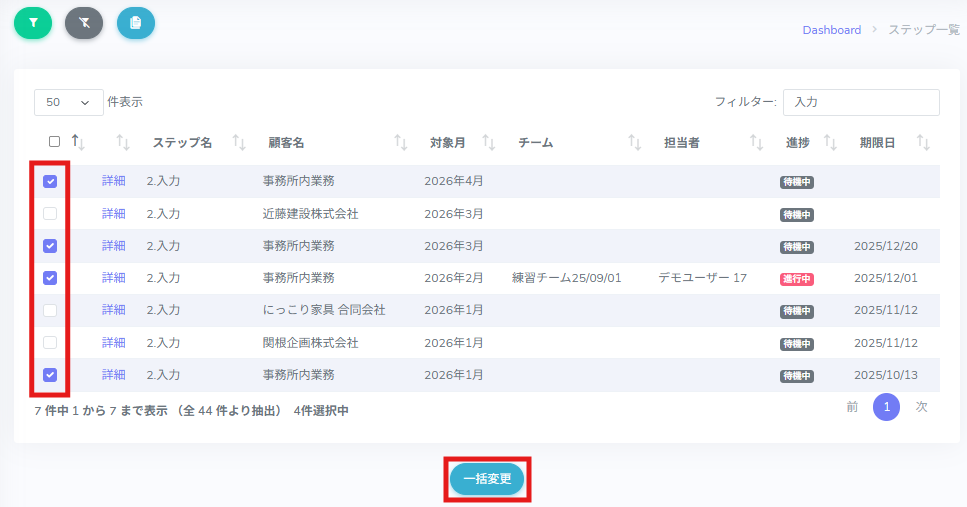This screenshot has height=507, width=967.
Task: Sort table by 担当者 column arrows
Action: 757,143
